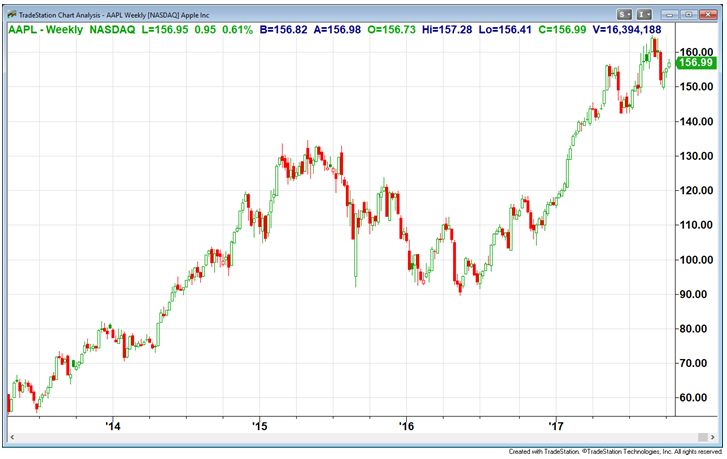Select the '0.61%' change value

[237, 30]
